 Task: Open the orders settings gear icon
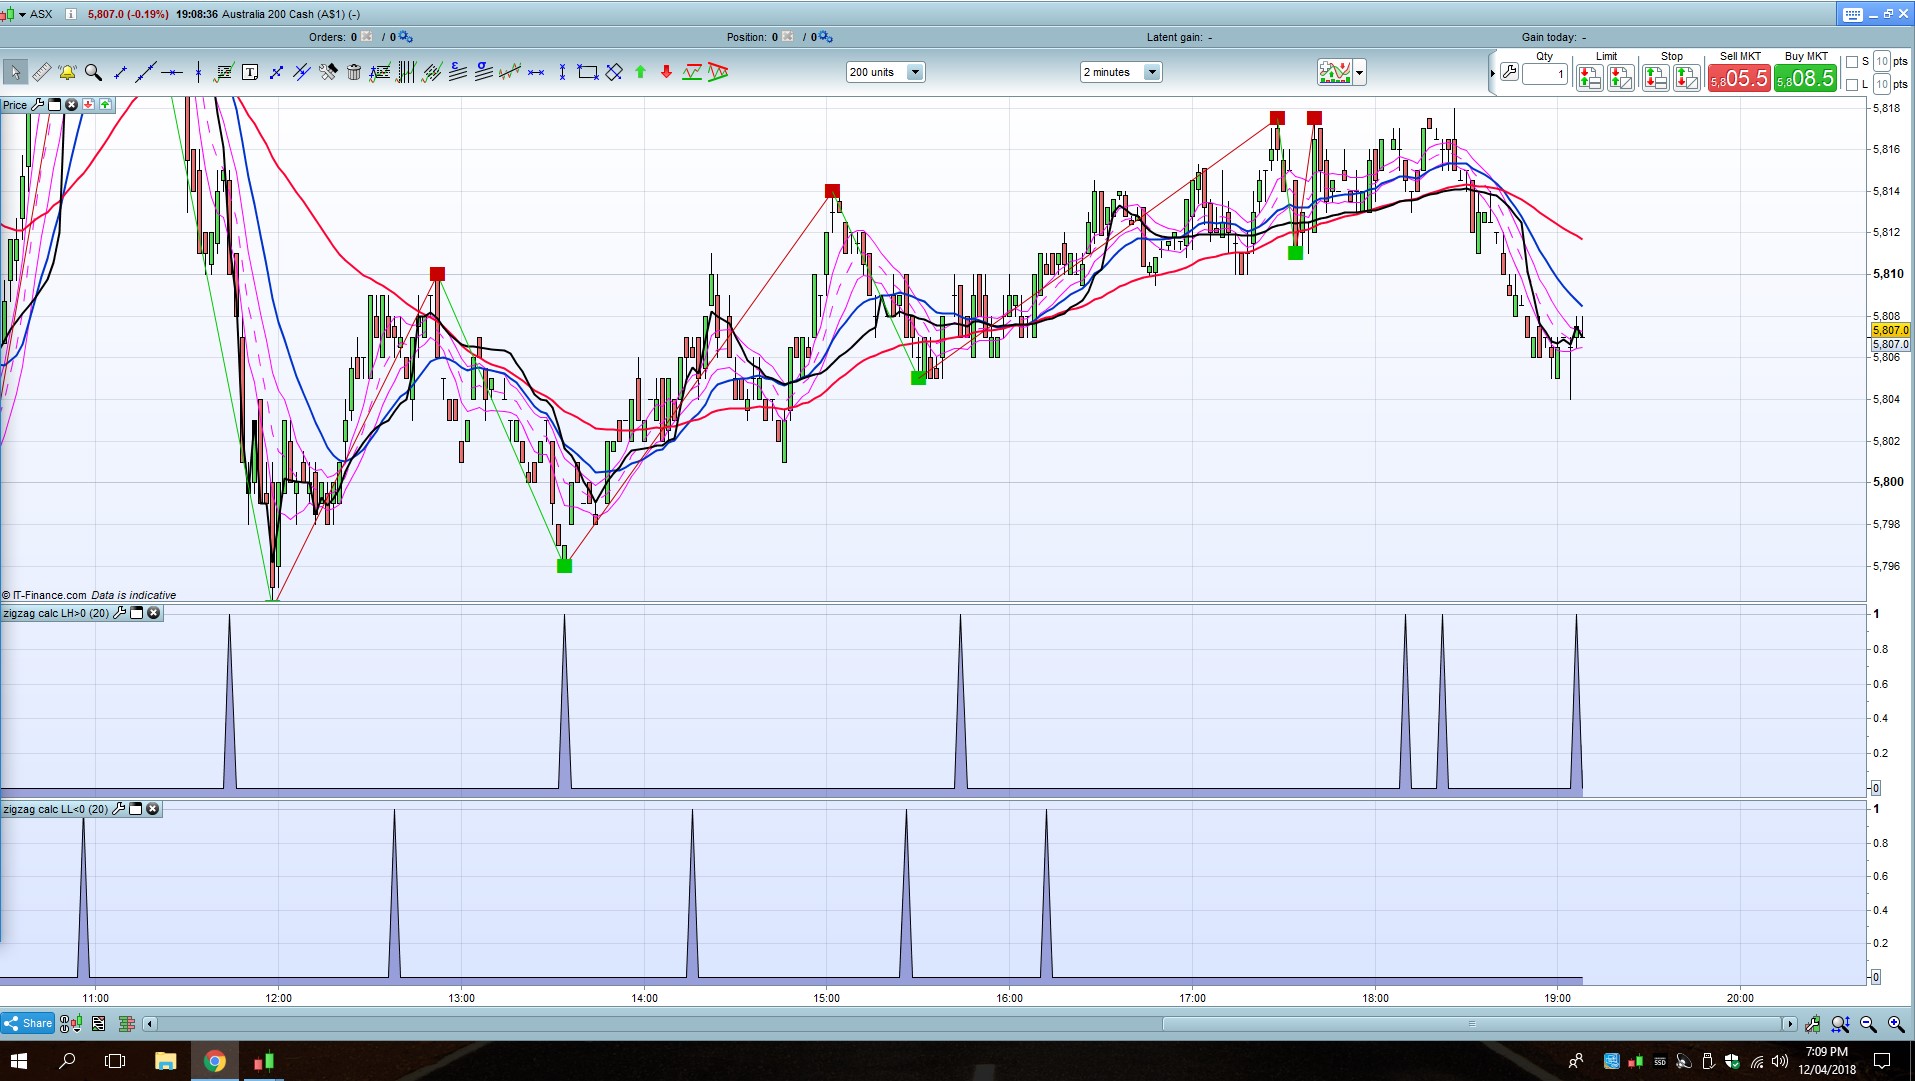click(405, 37)
